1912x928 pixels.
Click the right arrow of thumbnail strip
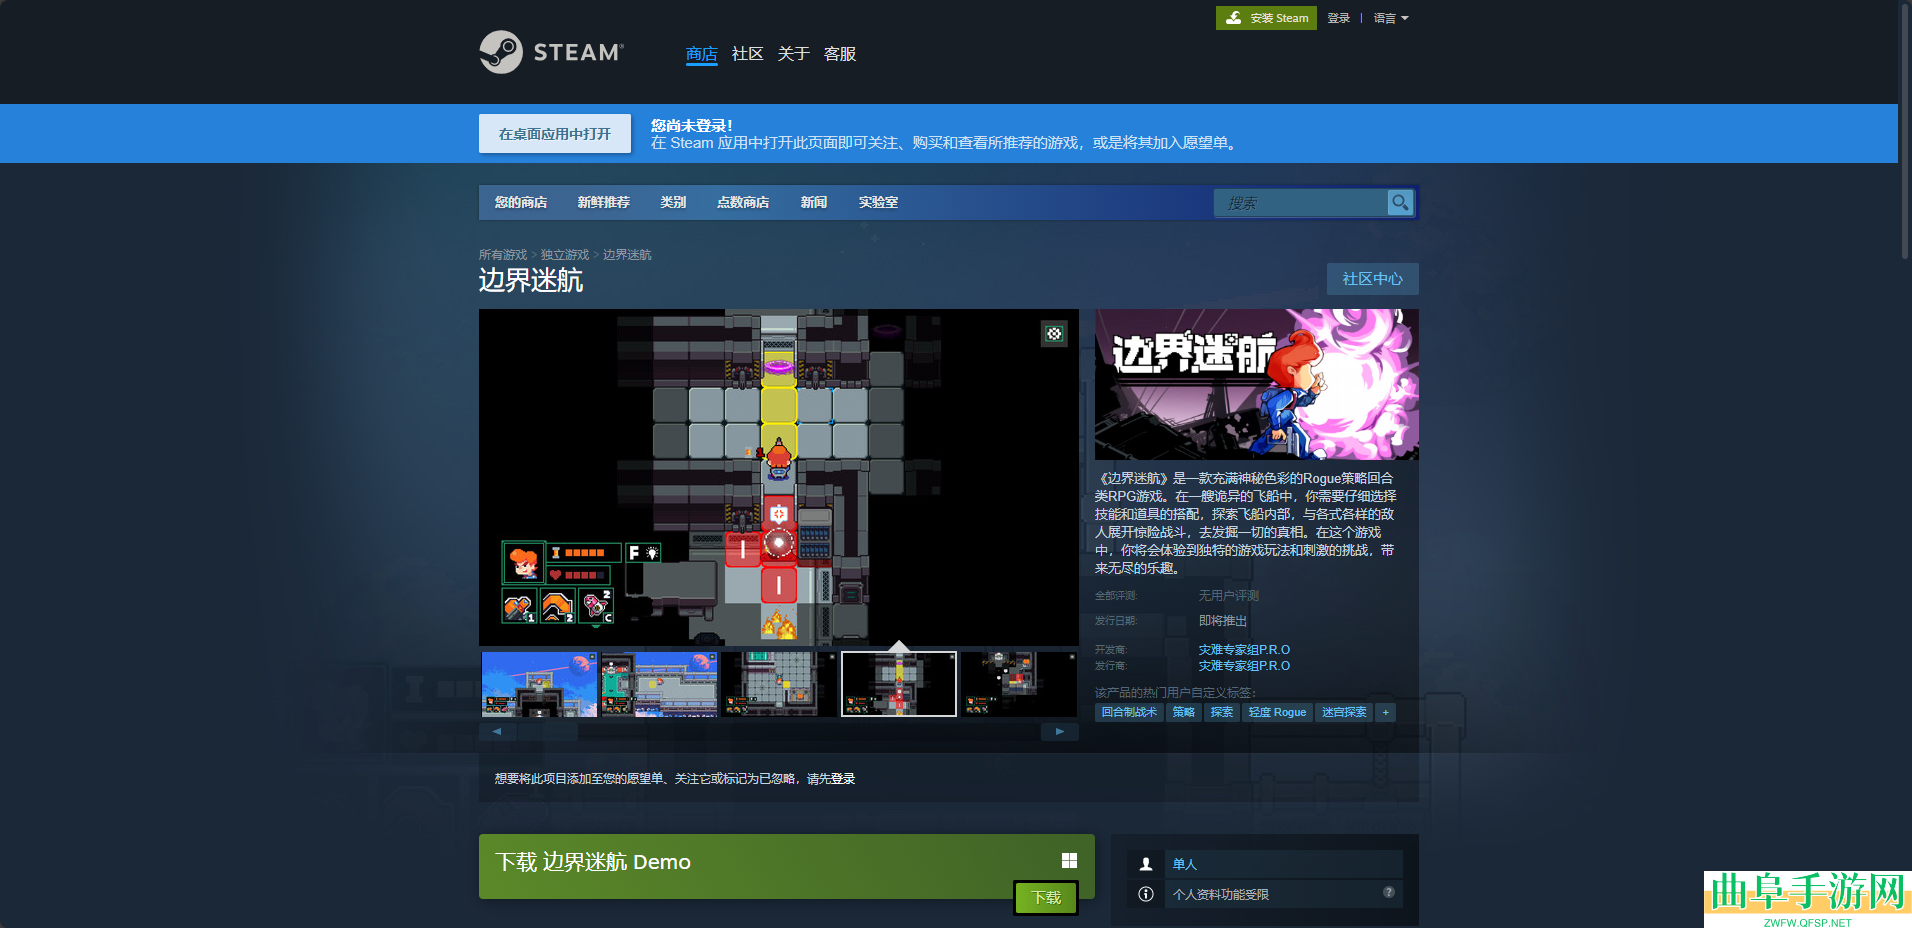coord(1060,731)
